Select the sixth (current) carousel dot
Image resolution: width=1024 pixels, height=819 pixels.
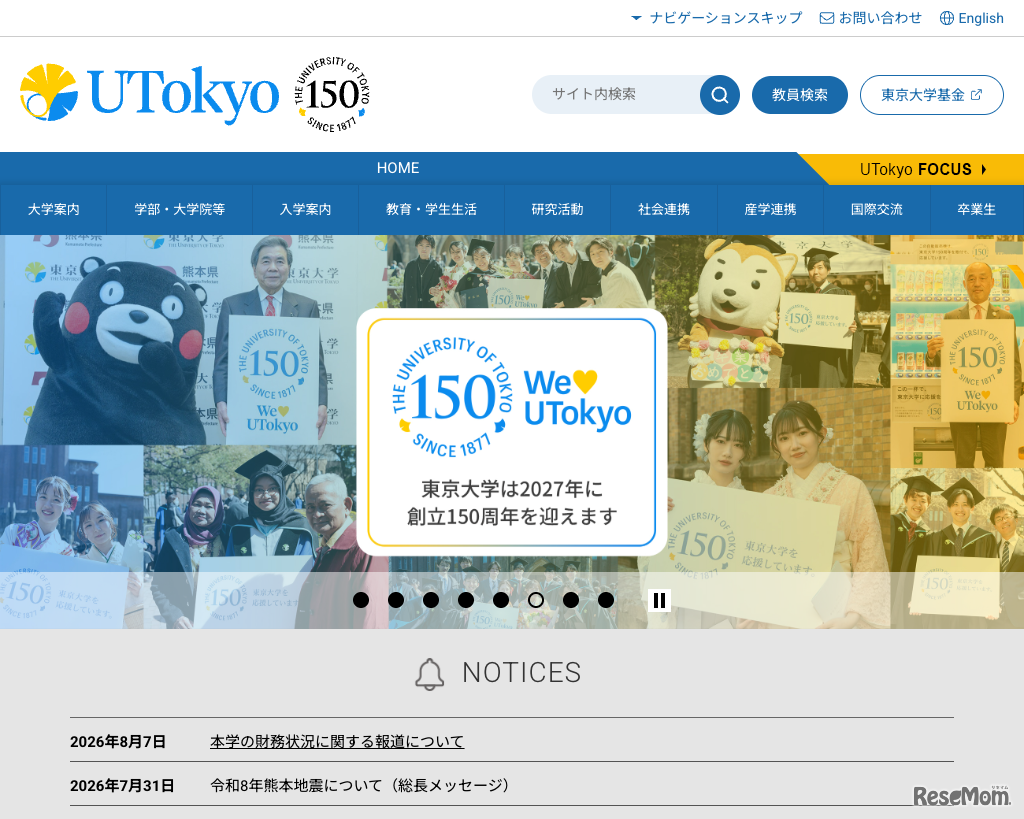click(536, 600)
